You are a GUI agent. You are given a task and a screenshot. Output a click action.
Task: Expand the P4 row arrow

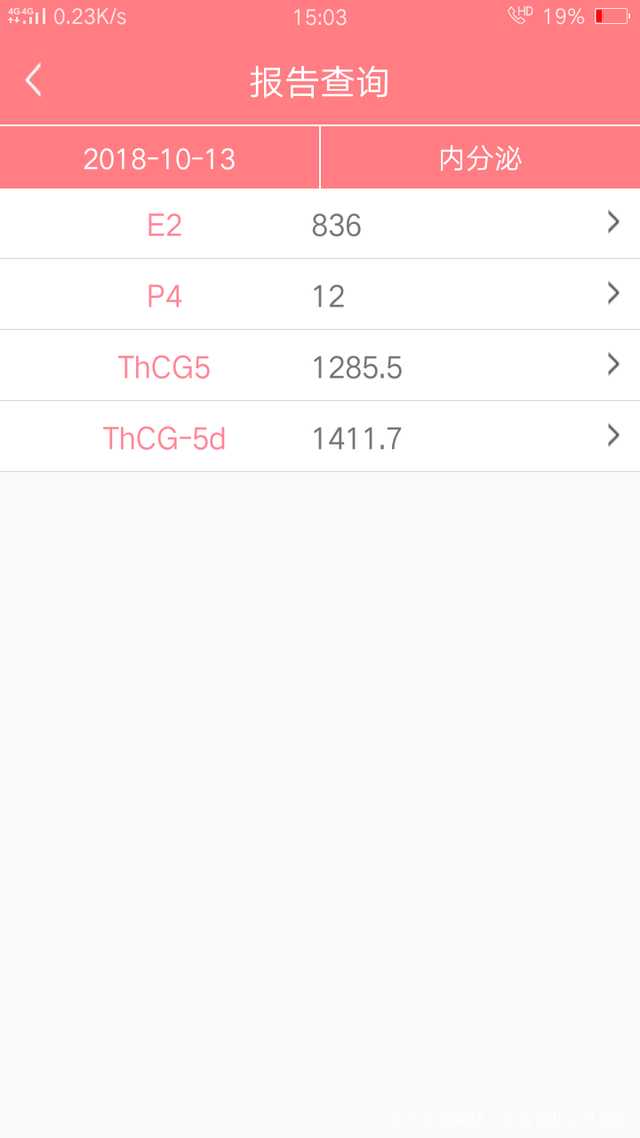coord(613,293)
